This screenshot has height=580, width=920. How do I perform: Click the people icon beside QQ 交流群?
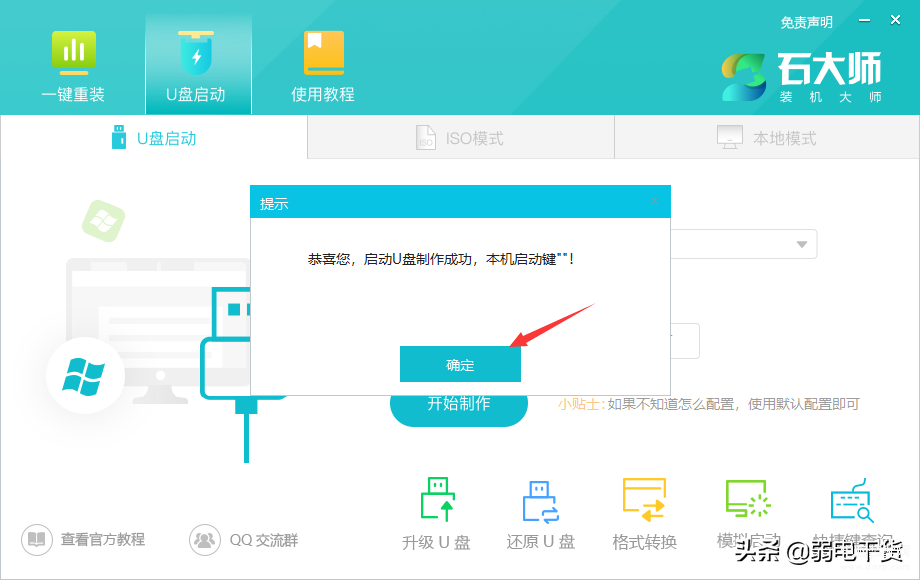pos(205,540)
